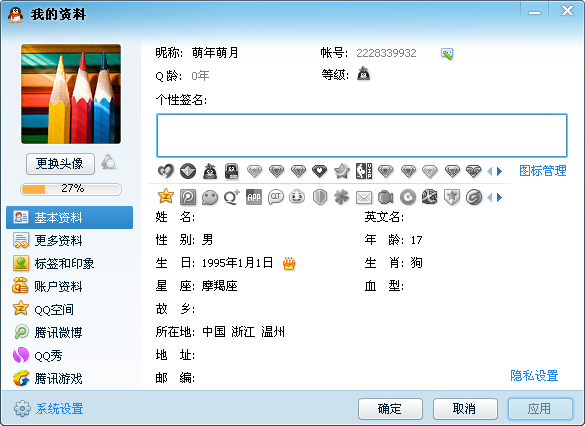Click the black diamond with heart icon
Viewport: 585px width, 426px height.
coord(320,171)
